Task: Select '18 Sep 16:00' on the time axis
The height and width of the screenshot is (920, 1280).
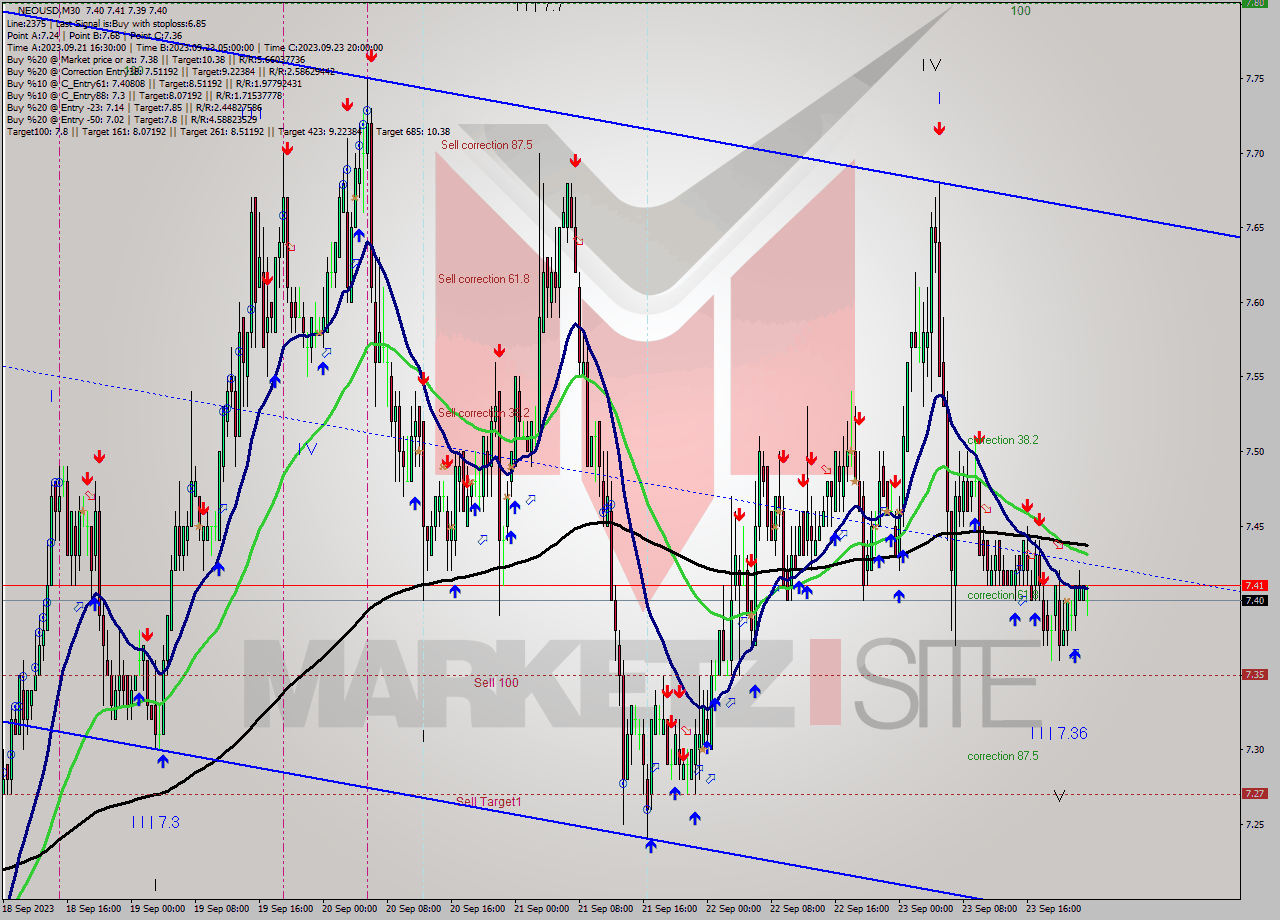Action: click(x=93, y=909)
